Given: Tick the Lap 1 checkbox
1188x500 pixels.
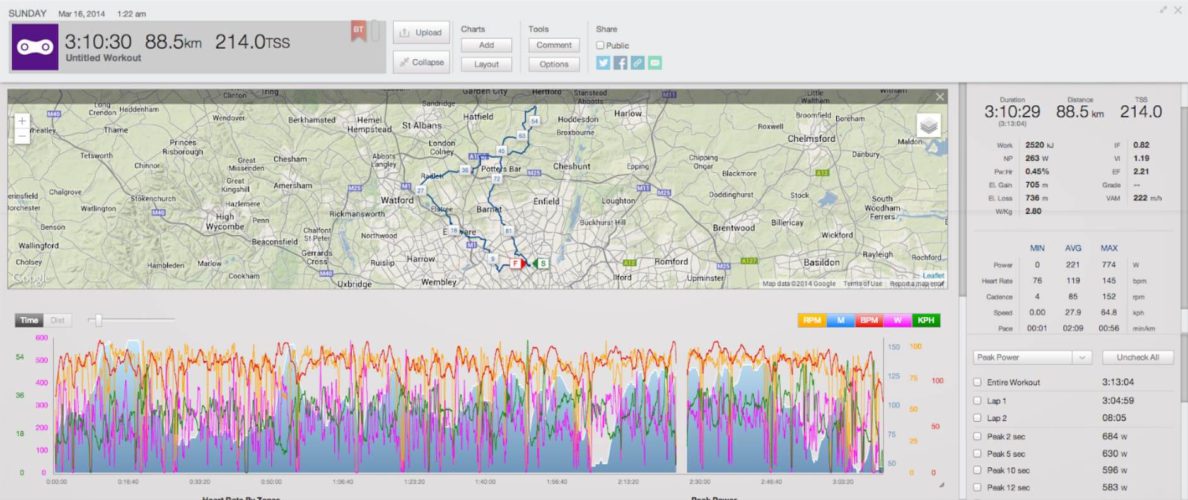Looking at the screenshot, I should (977, 400).
